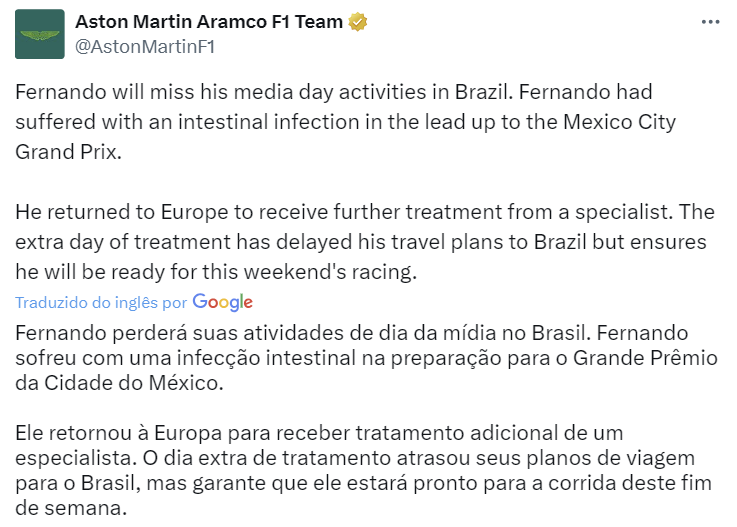Open the Aston Martin Aramco F1 Team display name
This screenshot has height=527, width=737.
pos(209,22)
